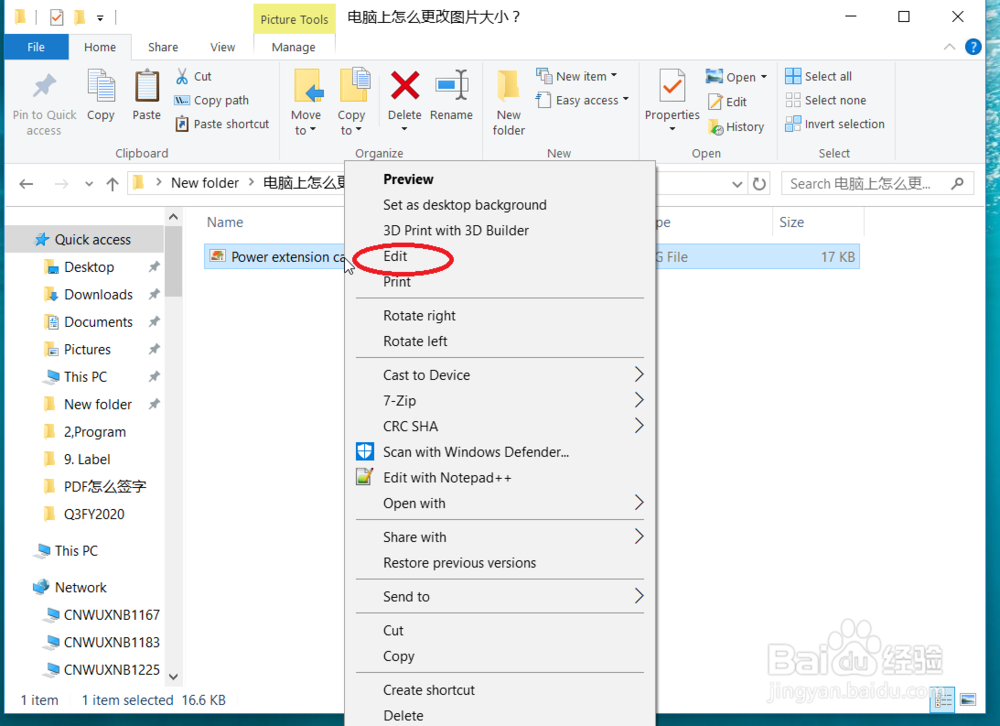Switch to details view icon in status bar
The image size is (1000, 726).
pyautogui.click(x=944, y=700)
